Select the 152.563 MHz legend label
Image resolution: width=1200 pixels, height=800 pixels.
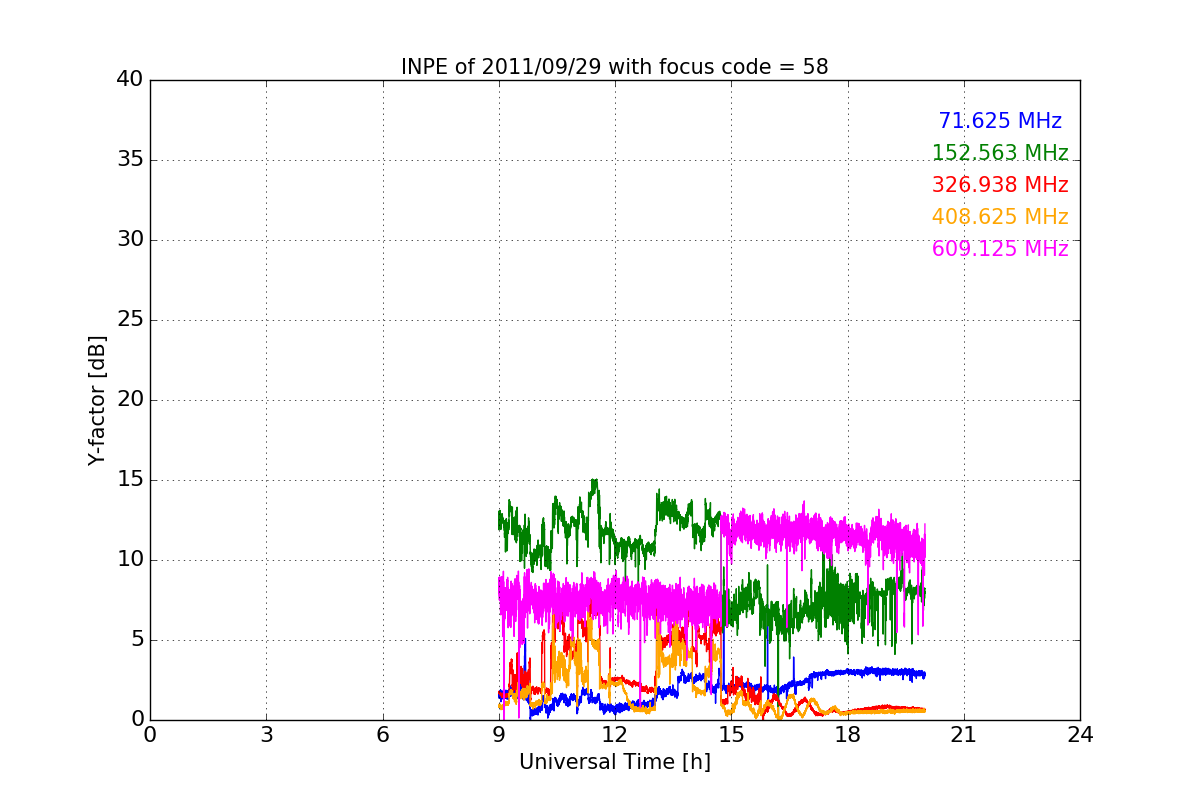[x=1000, y=153]
